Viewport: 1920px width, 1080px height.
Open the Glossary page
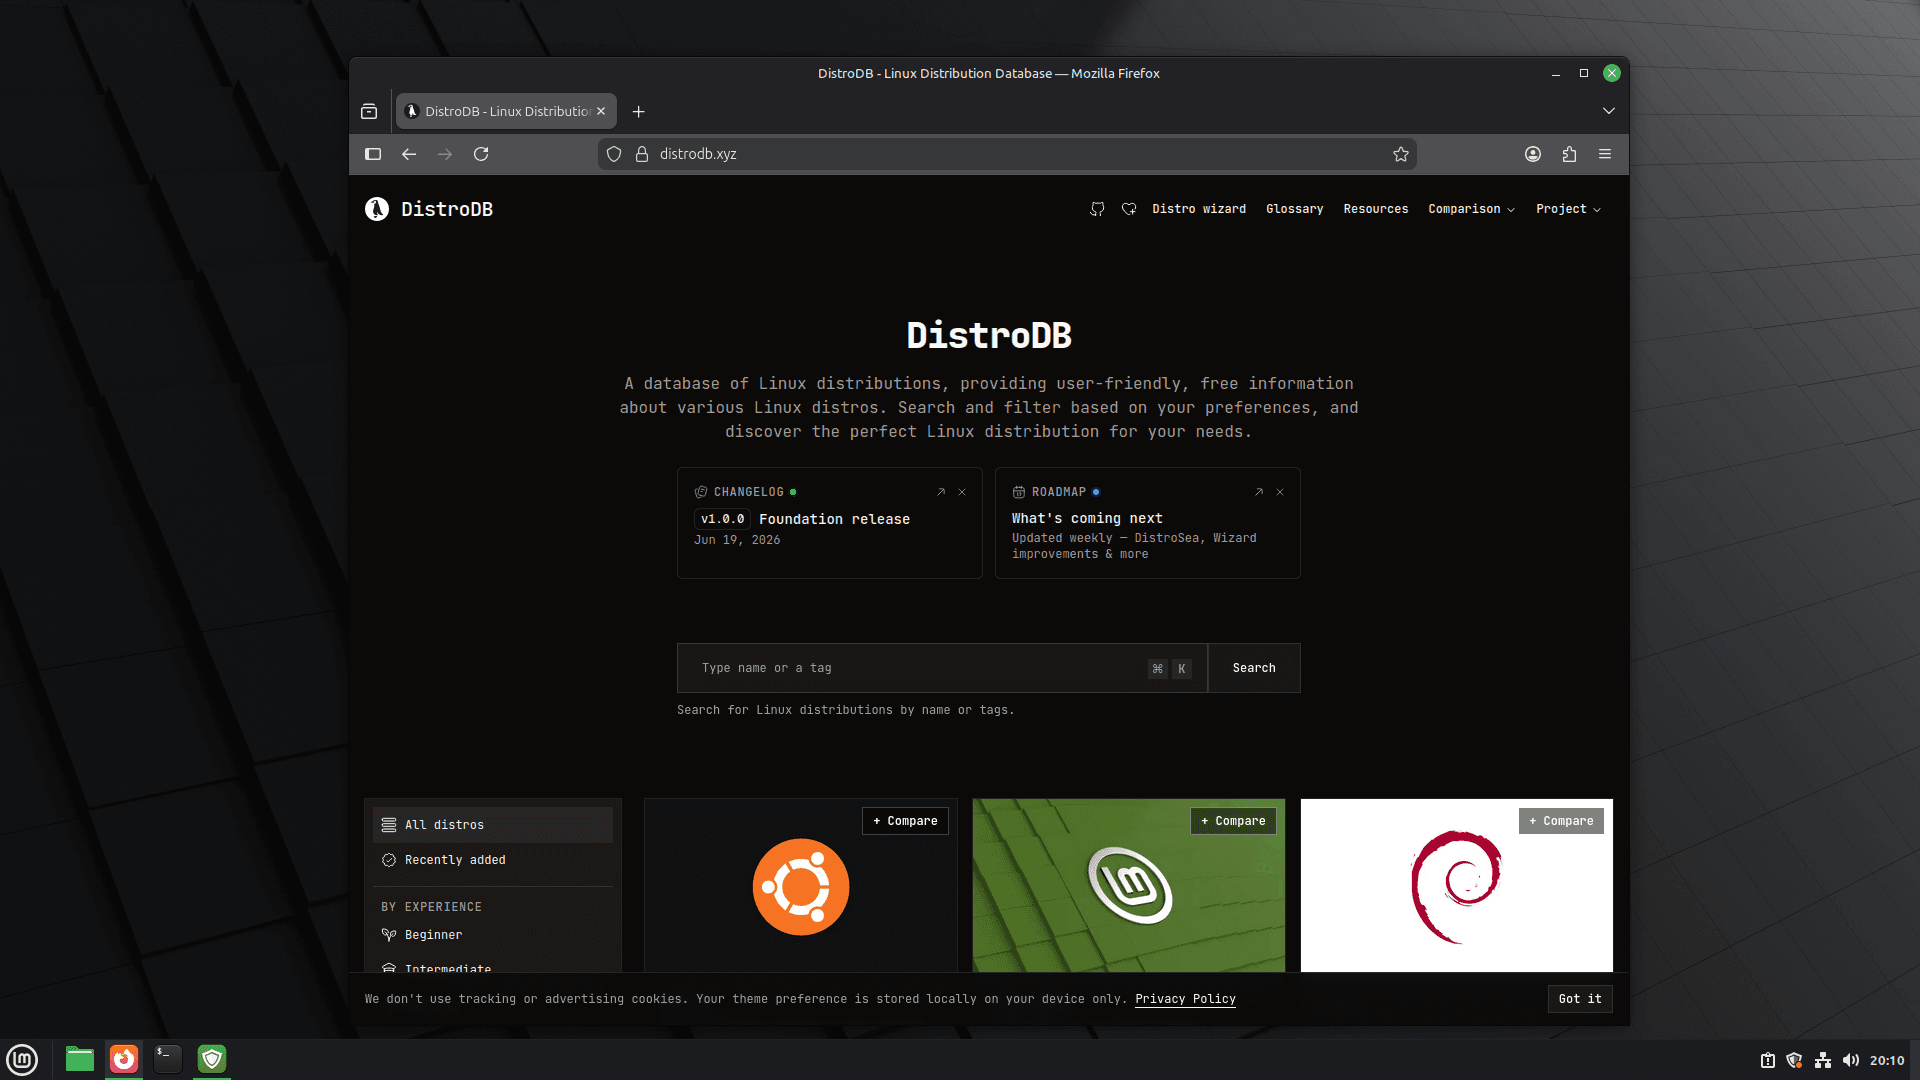coord(1294,209)
